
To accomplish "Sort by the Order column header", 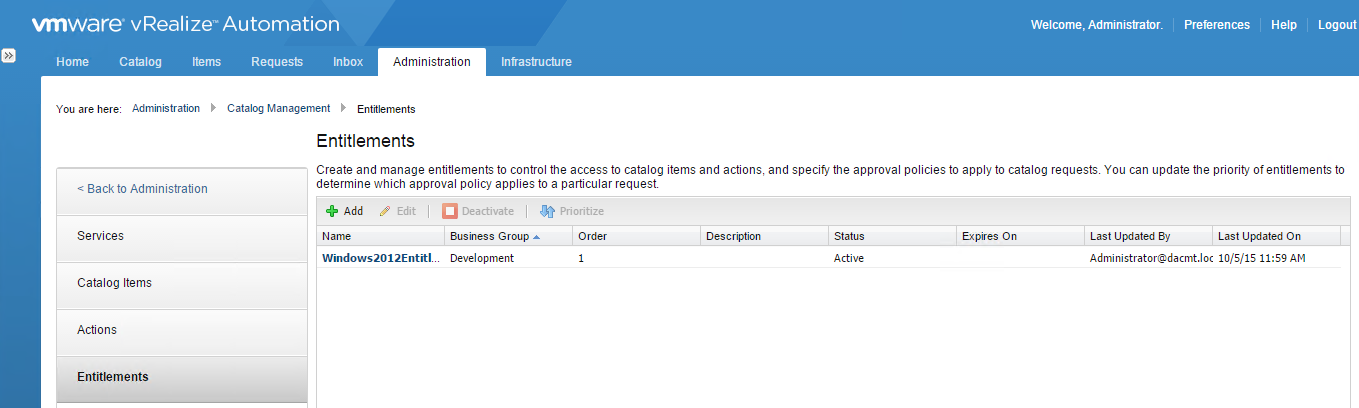I will 636,236.
